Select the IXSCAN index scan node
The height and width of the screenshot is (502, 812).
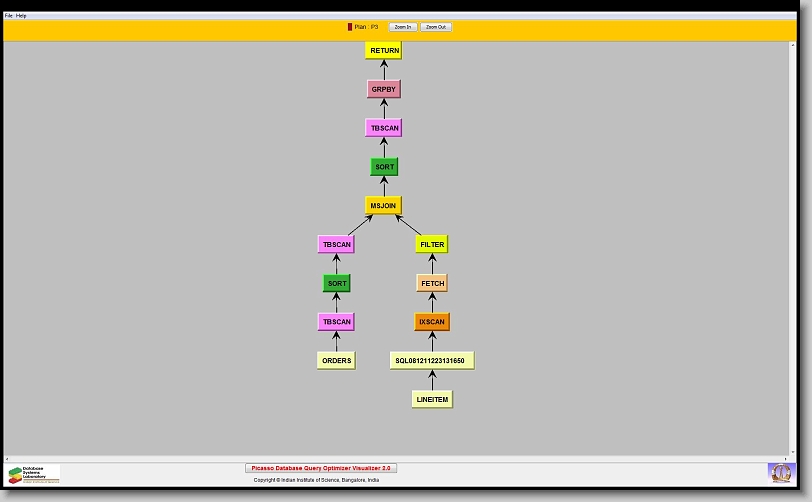[432, 322]
